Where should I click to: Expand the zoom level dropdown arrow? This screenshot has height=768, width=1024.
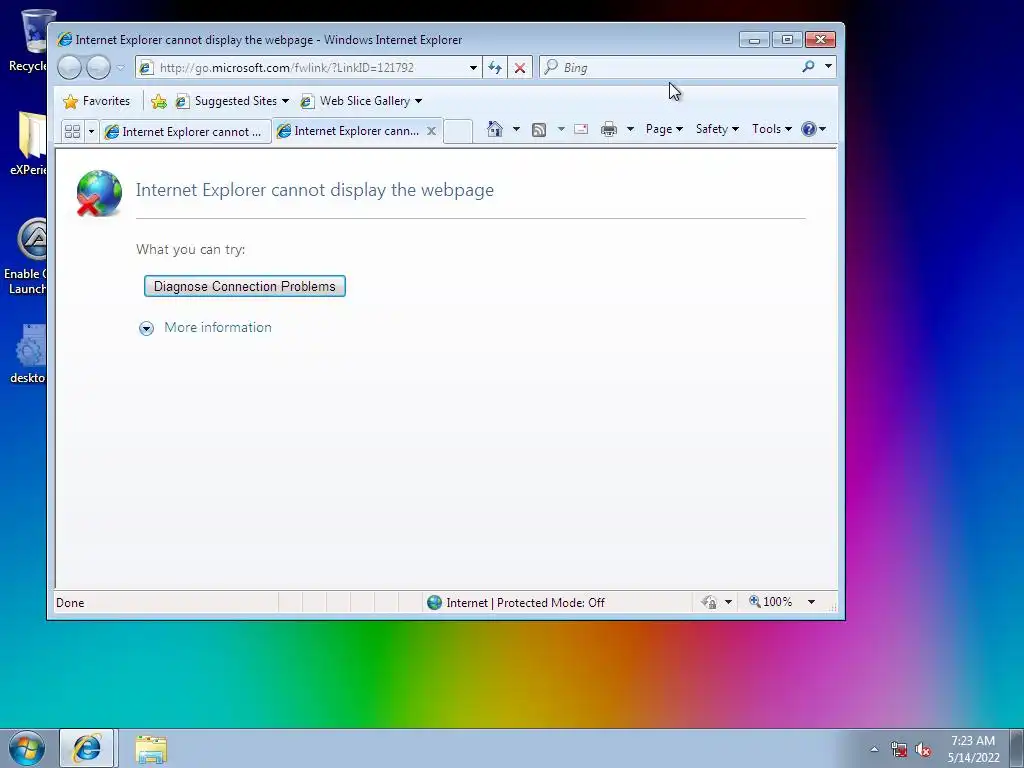click(811, 602)
